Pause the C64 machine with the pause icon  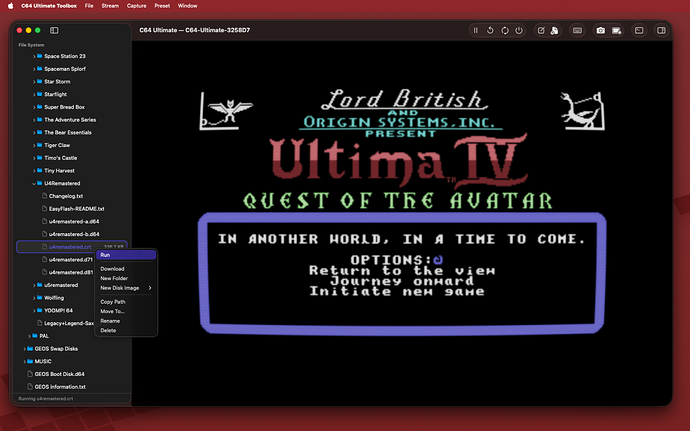476,30
